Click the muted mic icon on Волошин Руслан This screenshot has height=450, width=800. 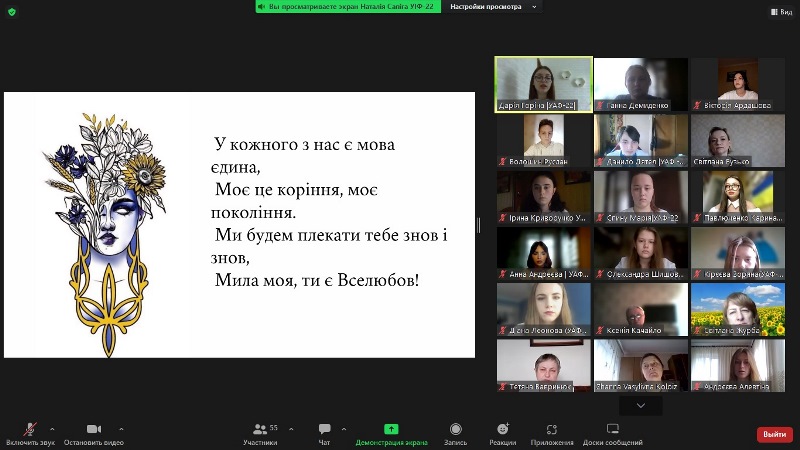tap(503, 162)
